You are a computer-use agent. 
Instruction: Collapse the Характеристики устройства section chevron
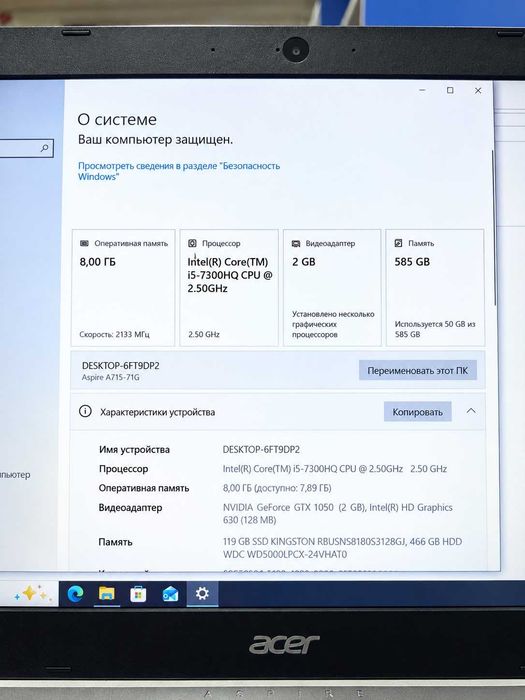[471, 411]
